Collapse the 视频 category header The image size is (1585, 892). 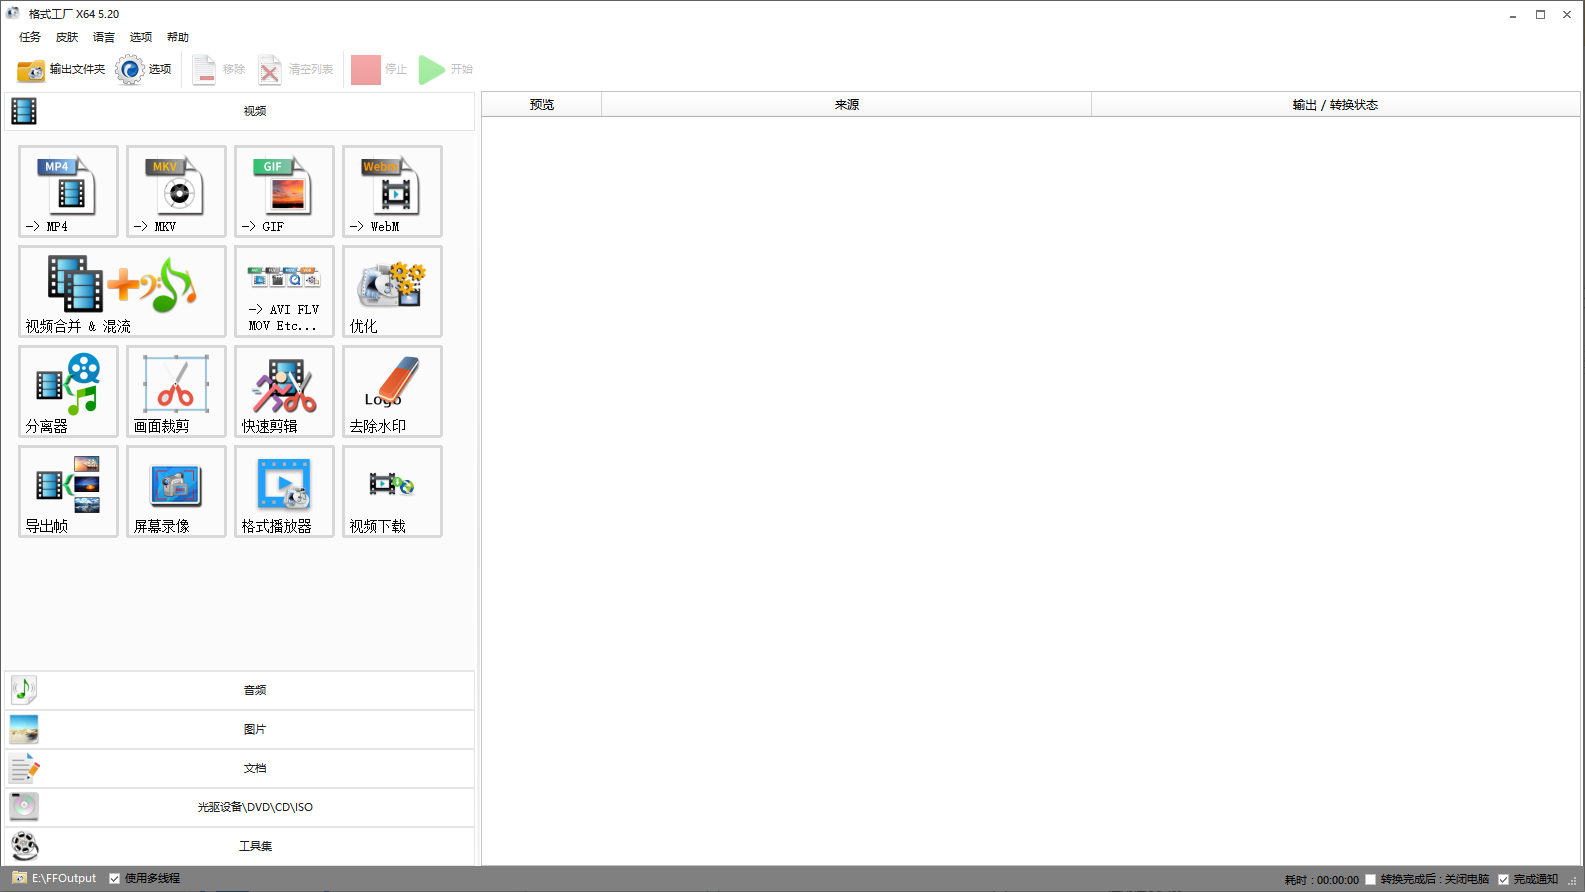(x=240, y=111)
